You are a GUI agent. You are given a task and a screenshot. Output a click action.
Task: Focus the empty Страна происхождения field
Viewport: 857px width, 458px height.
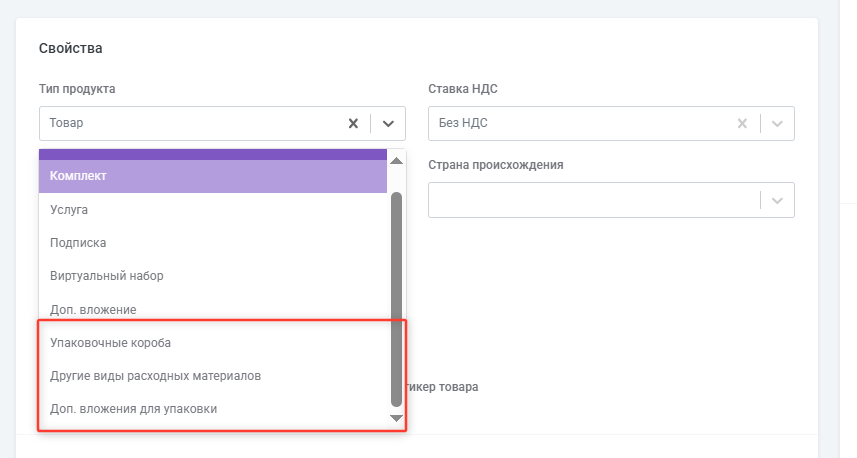tap(590, 200)
